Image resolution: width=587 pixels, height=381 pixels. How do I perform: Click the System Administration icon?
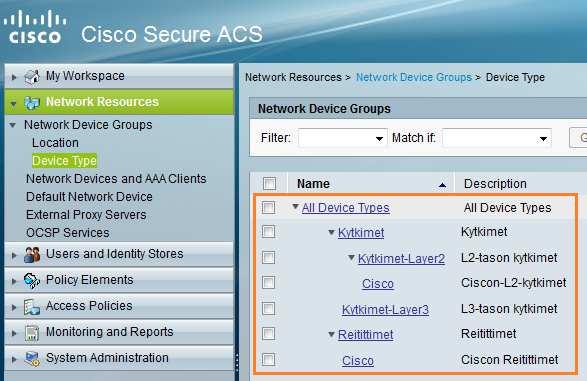click(x=32, y=359)
